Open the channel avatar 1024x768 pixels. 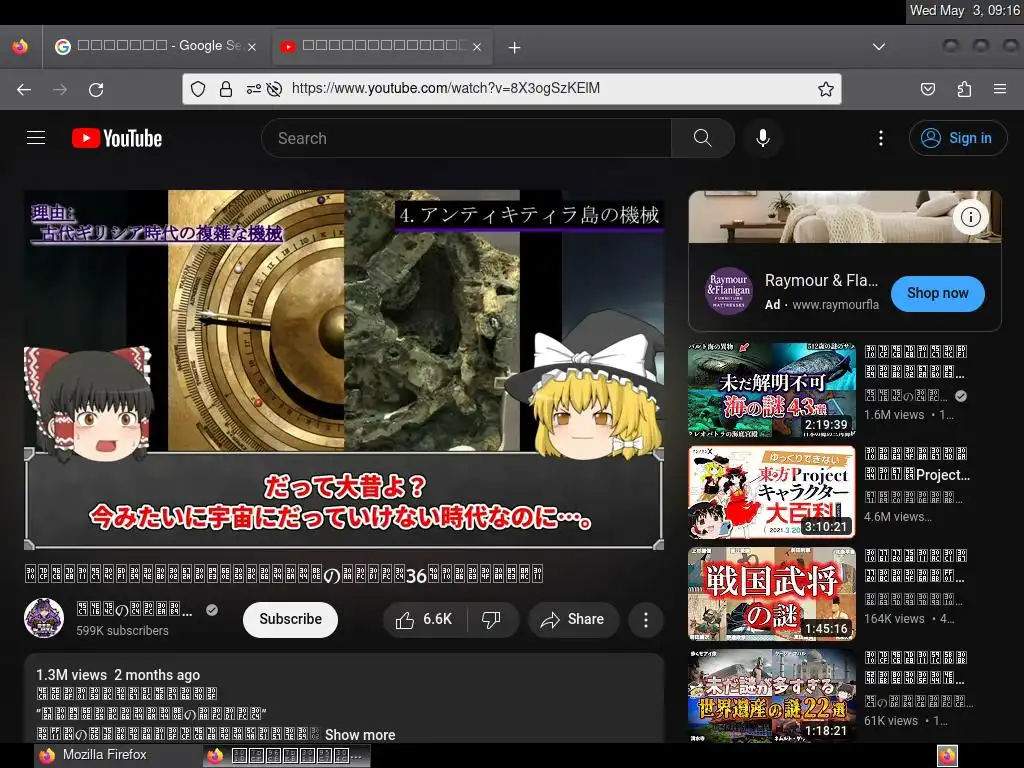[x=44, y=618]
